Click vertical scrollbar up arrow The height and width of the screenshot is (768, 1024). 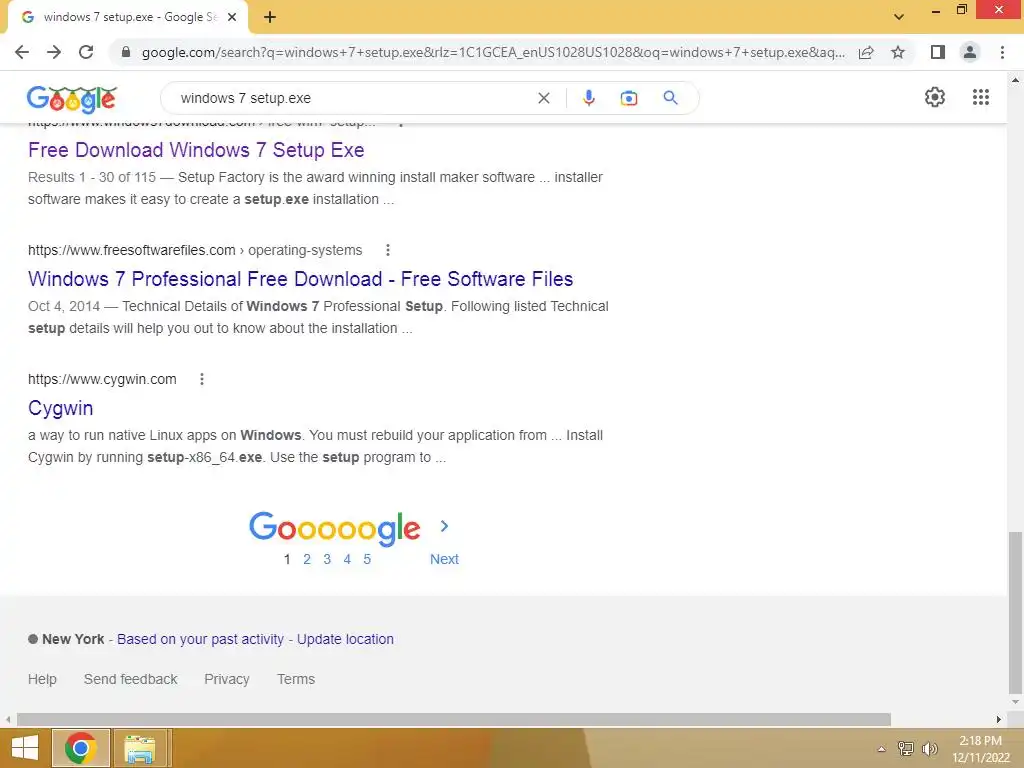[x=1015, y=80]
